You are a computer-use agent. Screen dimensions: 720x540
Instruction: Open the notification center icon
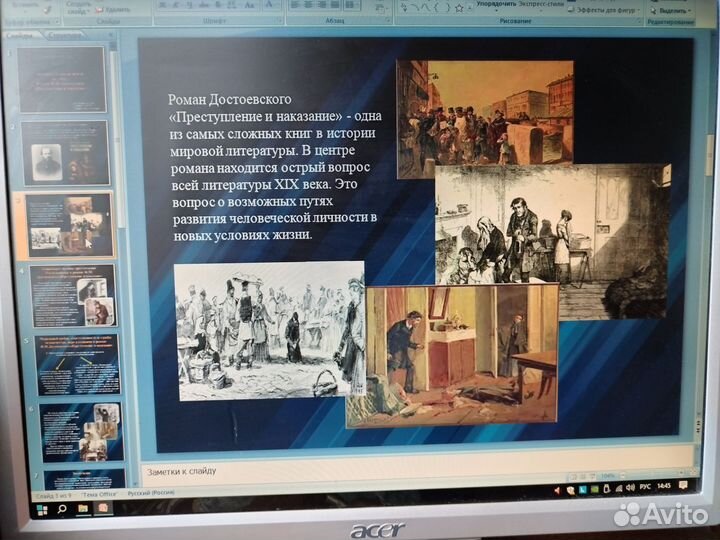[684, 486]
